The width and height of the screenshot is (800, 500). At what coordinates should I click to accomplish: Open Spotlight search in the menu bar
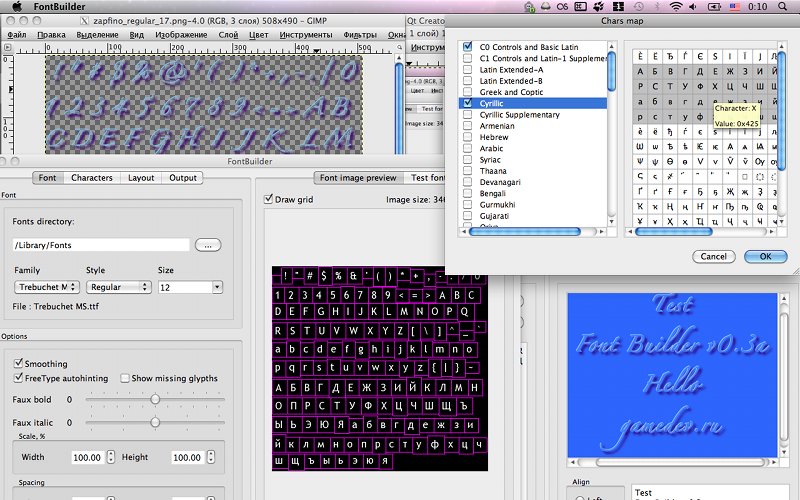click(782, 7)
